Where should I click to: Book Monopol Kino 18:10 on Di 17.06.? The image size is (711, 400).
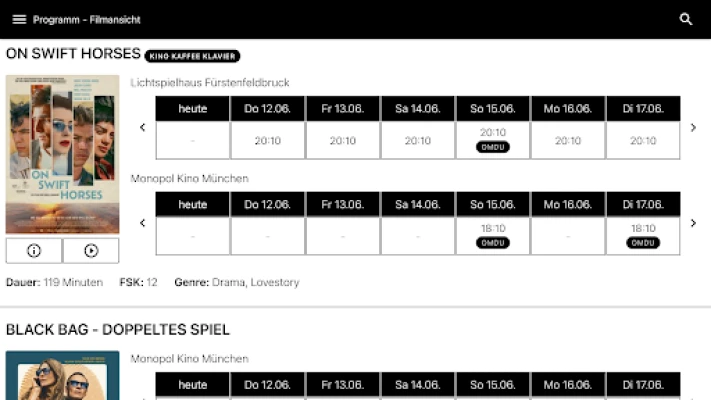click(x=643, y=235)
